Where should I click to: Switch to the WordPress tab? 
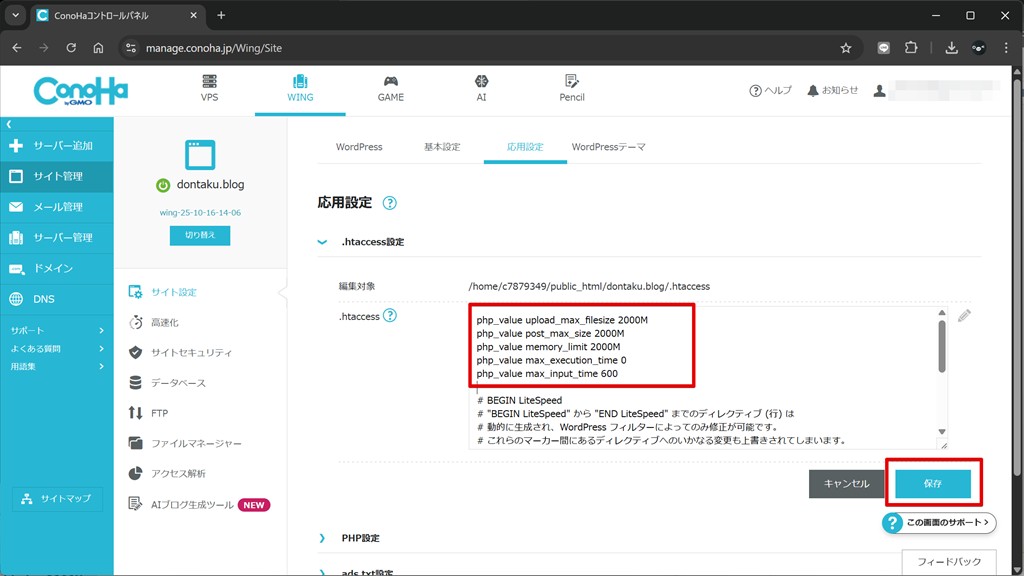(359, 147)
